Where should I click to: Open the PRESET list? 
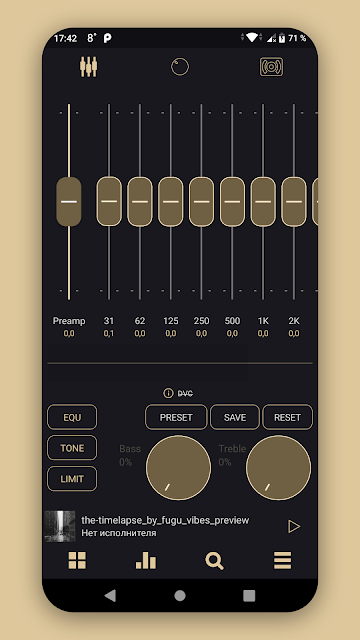(176, 417)
